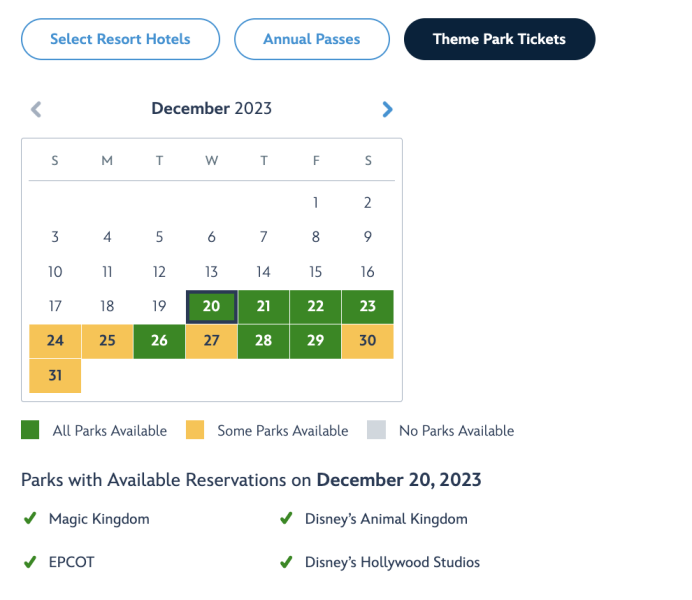The height and width of the screenshot is (600, 692).
Task: Select December 30 on the calendar
Action: tap(368, 341)
